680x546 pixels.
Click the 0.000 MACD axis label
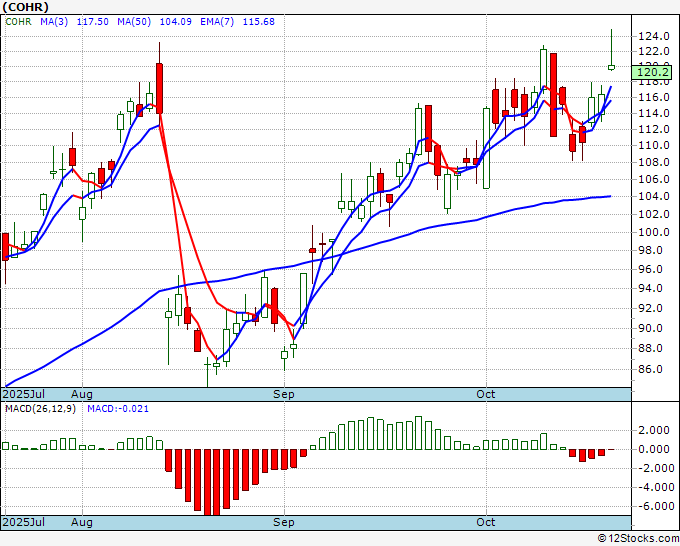coord(654,449)
